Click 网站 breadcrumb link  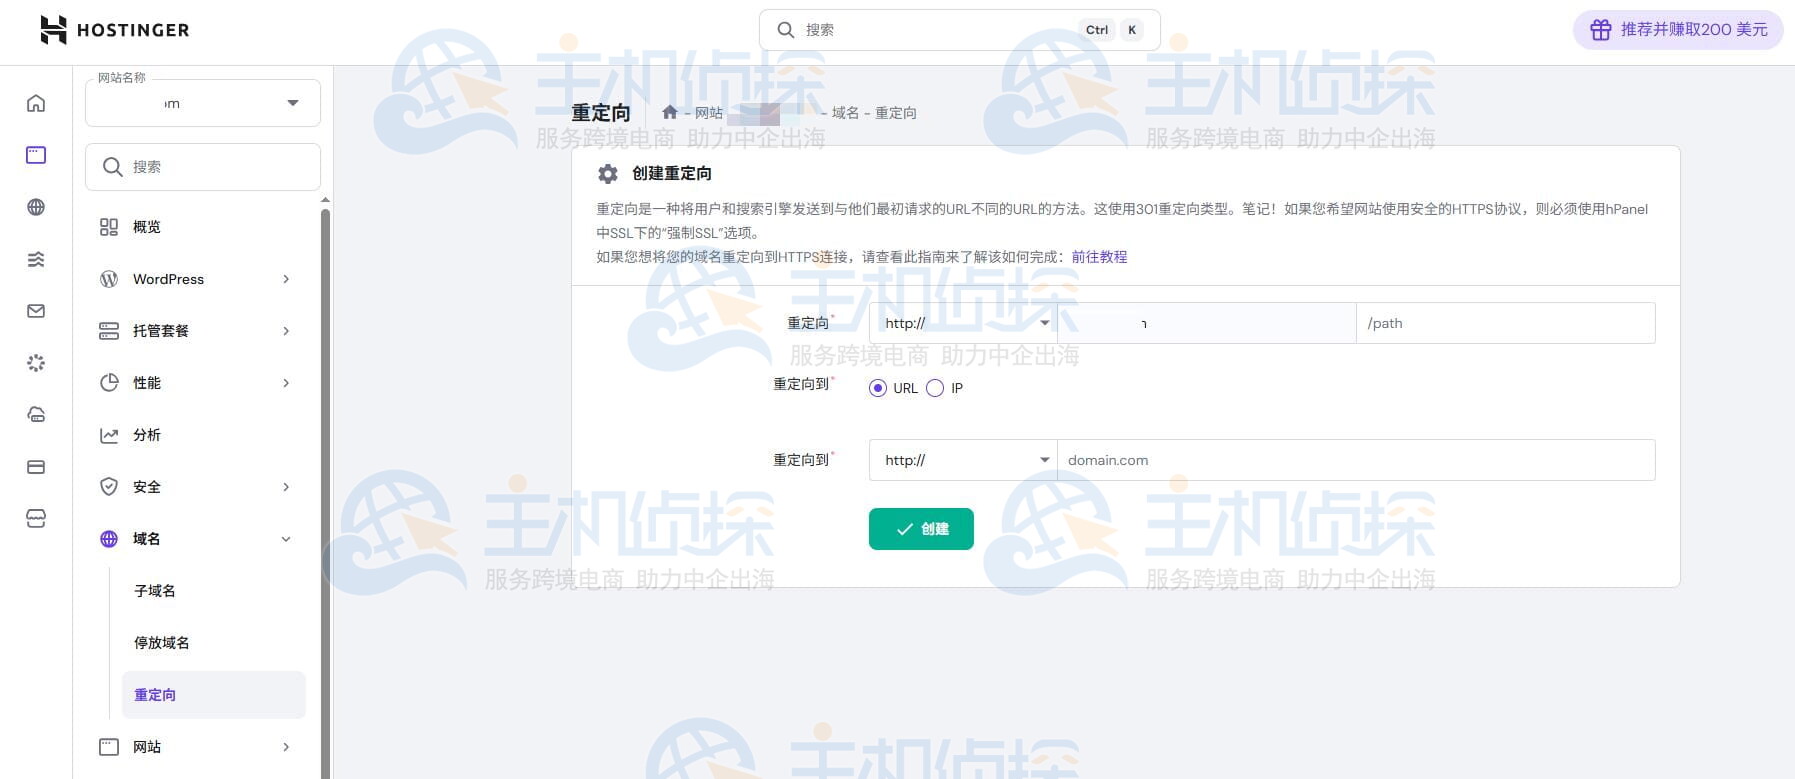(709, 113)
